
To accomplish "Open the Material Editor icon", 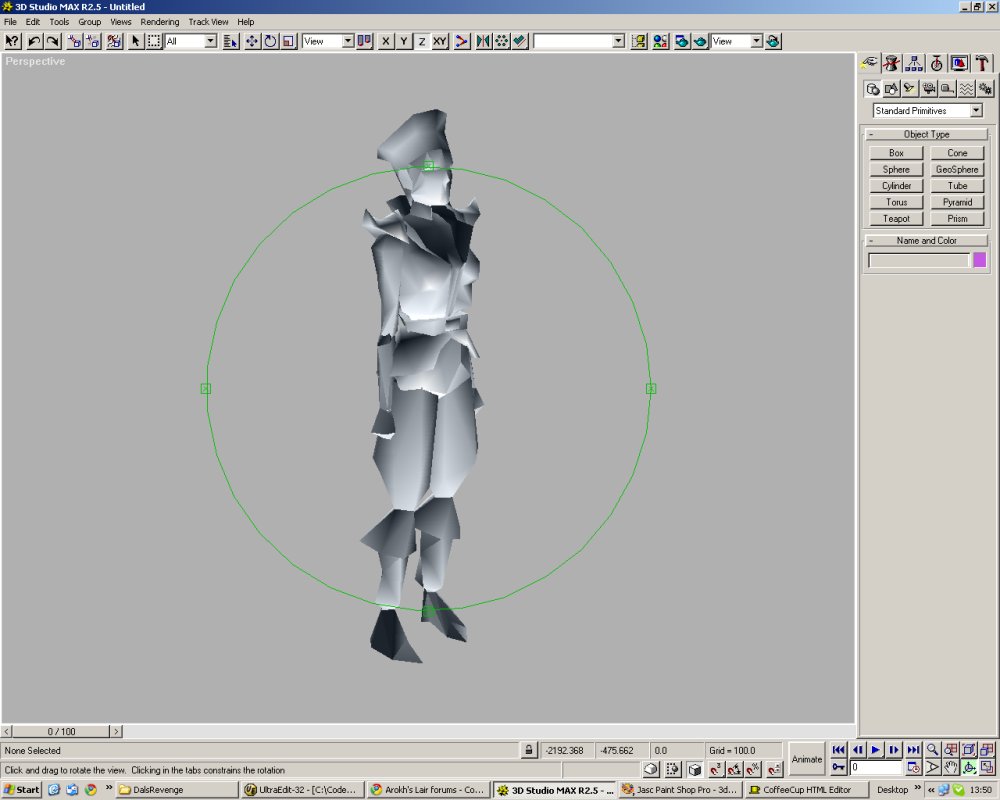I will pyautogui.click(x=660, y=41).
